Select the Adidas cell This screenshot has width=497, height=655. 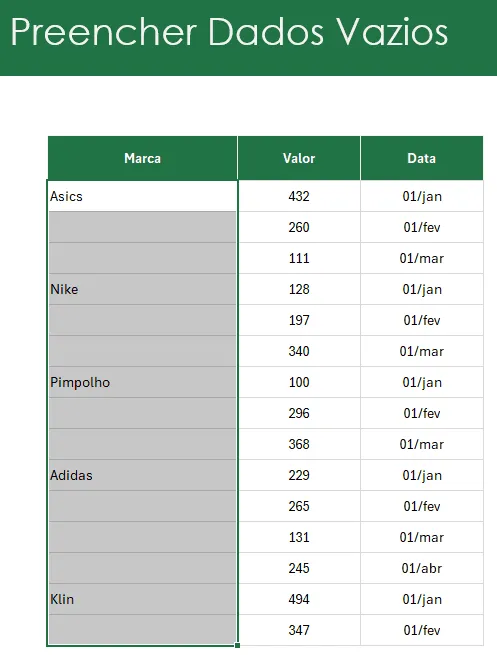142,475
